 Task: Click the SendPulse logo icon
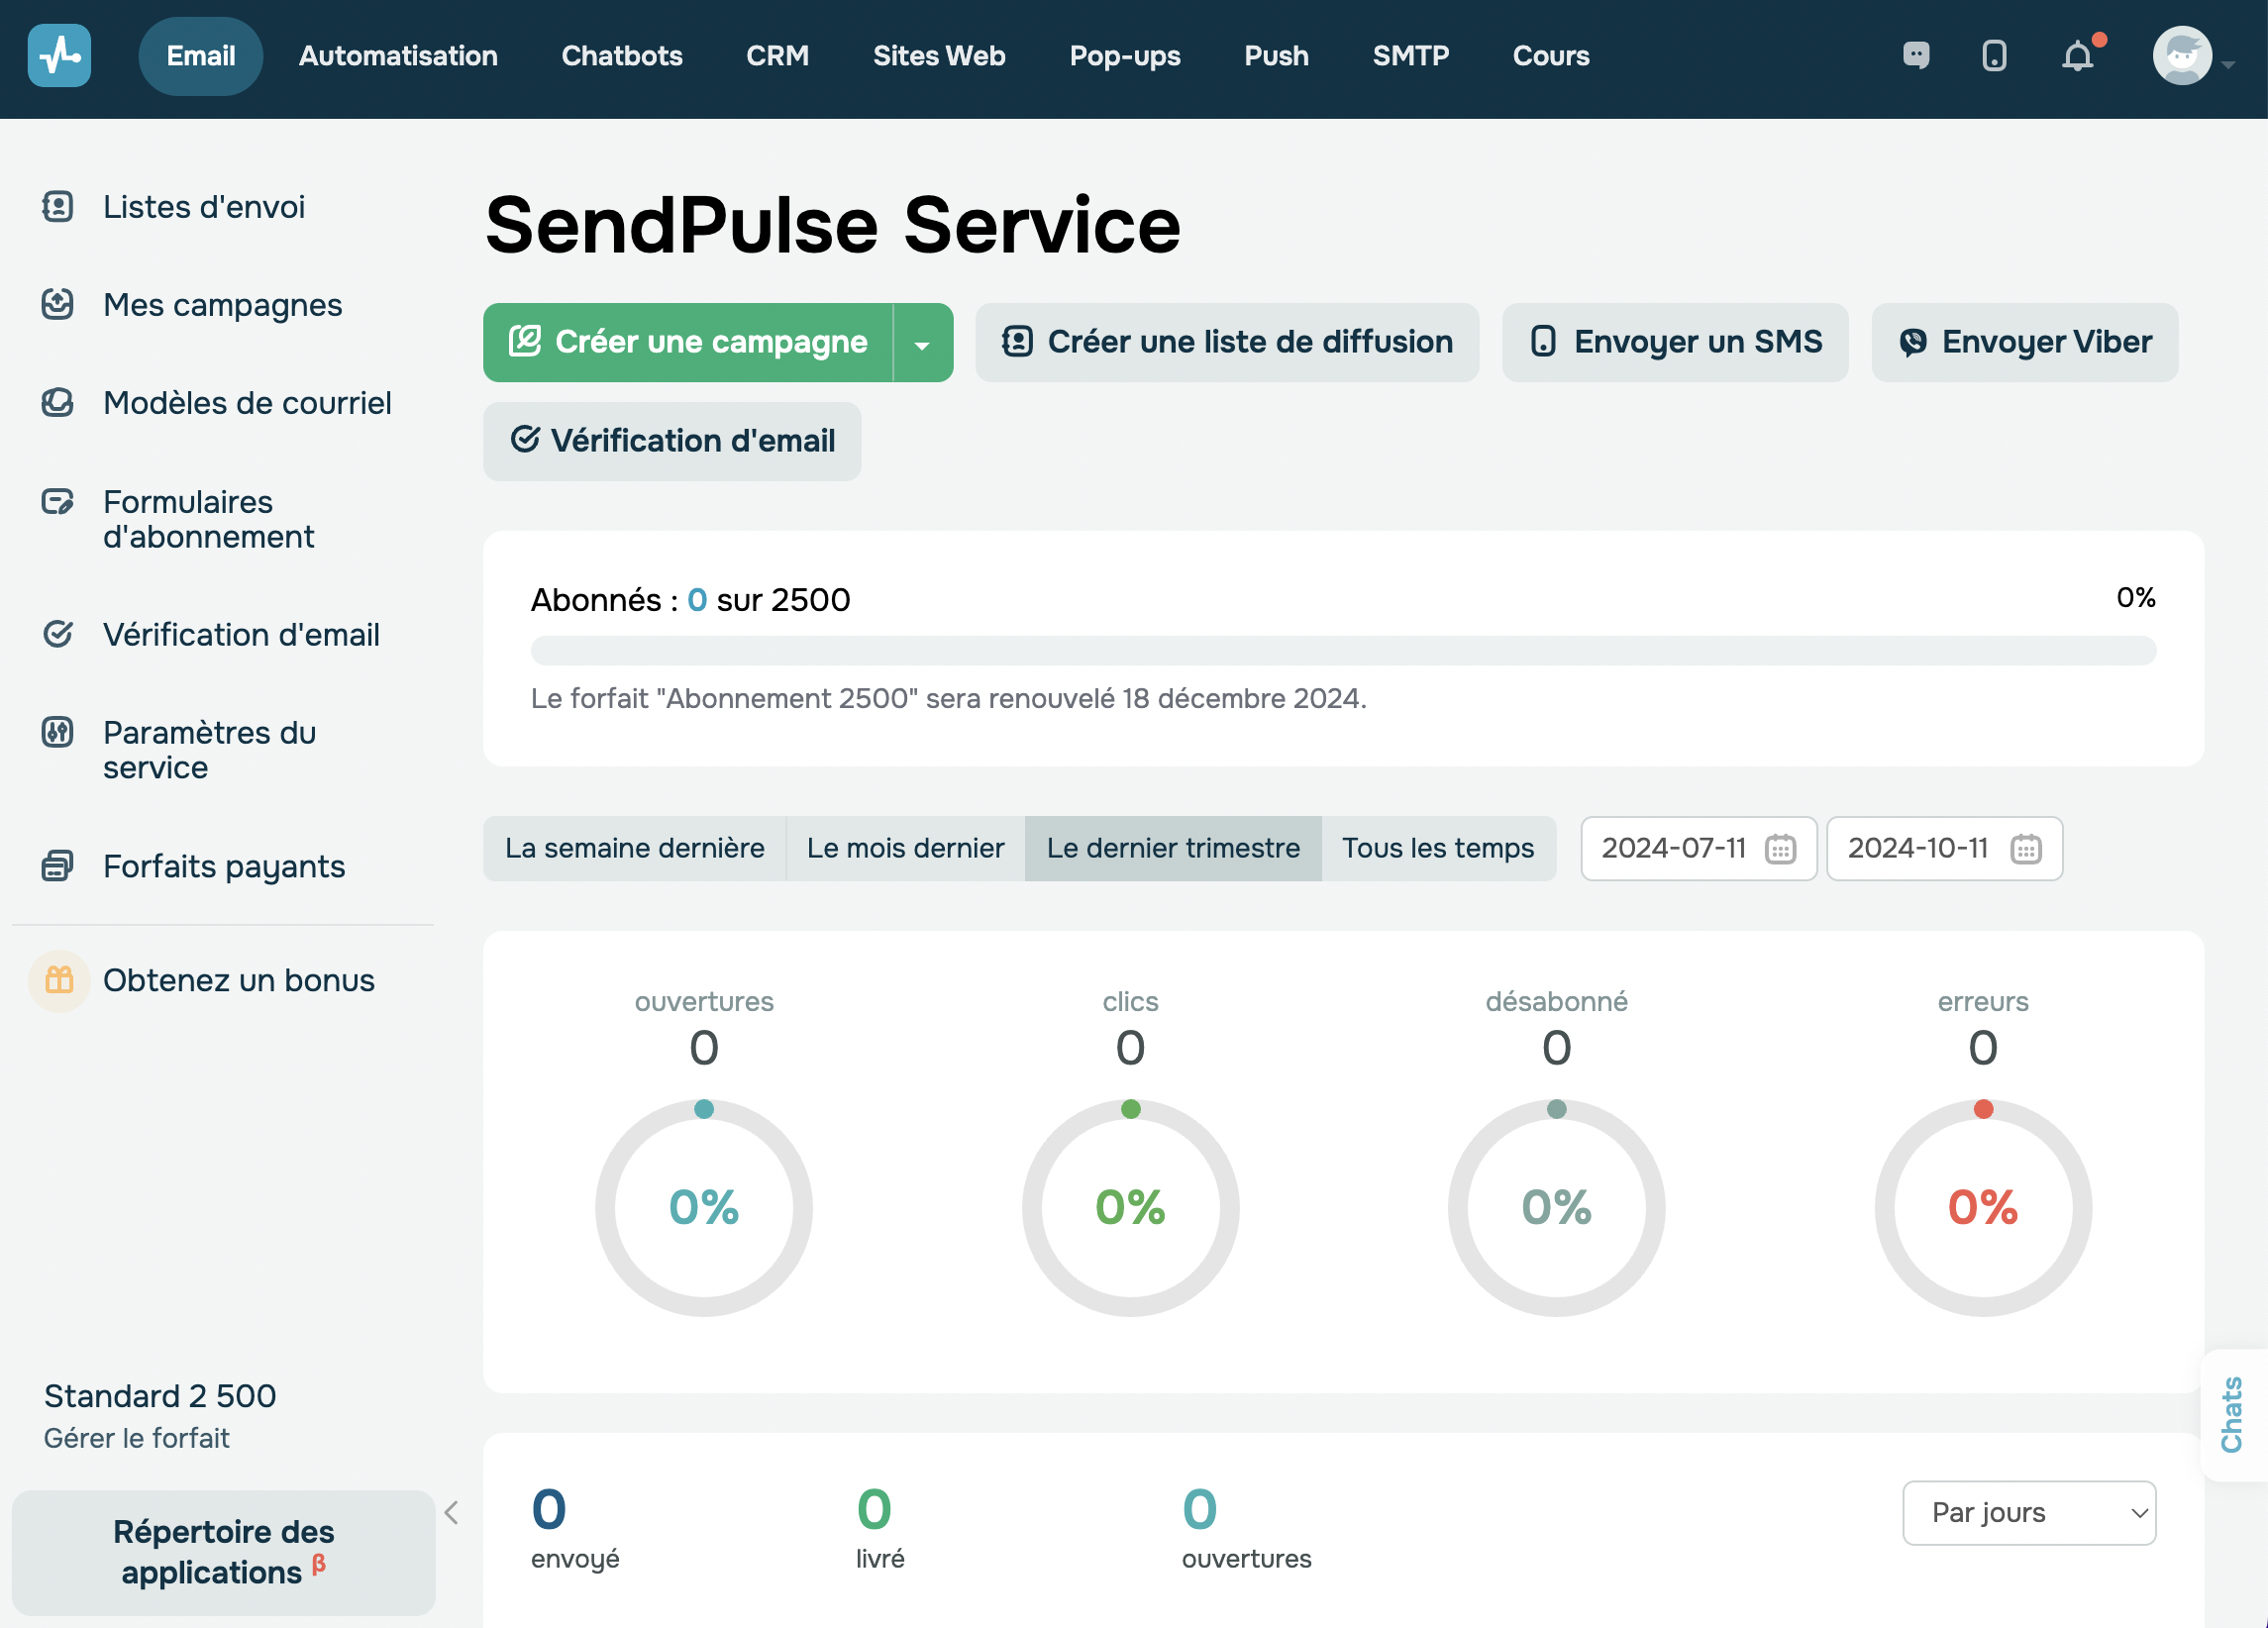pos(59,56)
